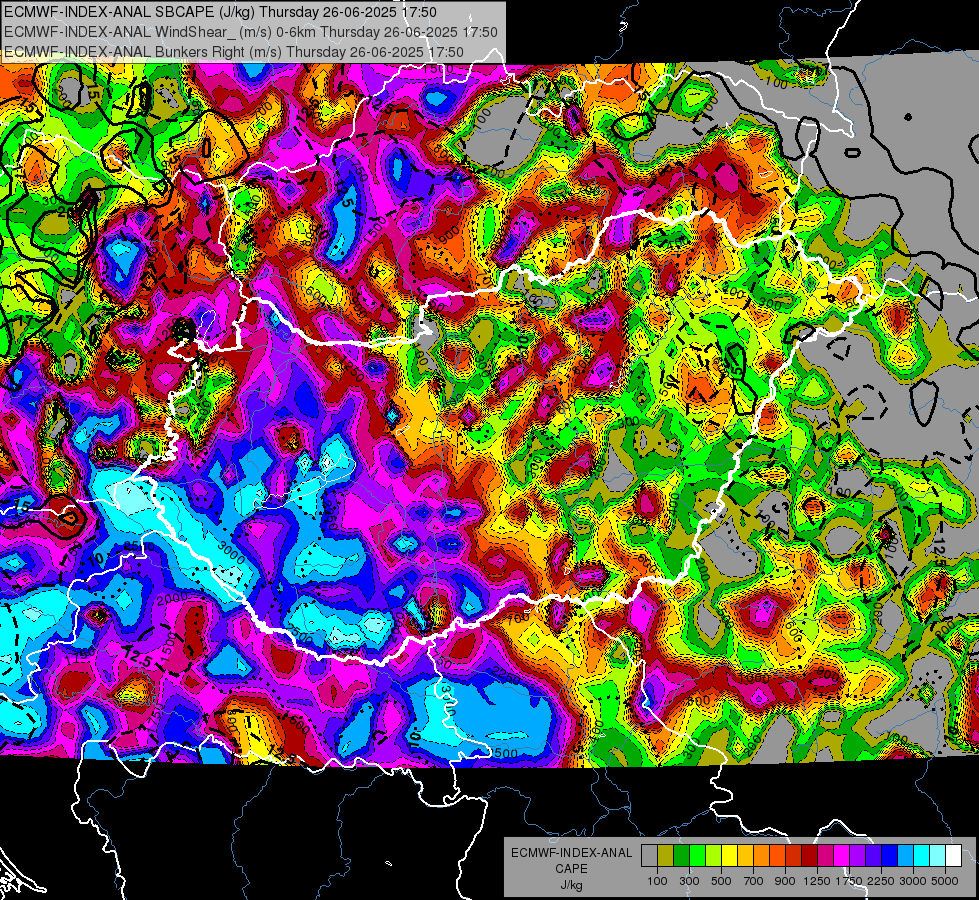Select the pure yellow legend swatch

[x=729, y=856]
